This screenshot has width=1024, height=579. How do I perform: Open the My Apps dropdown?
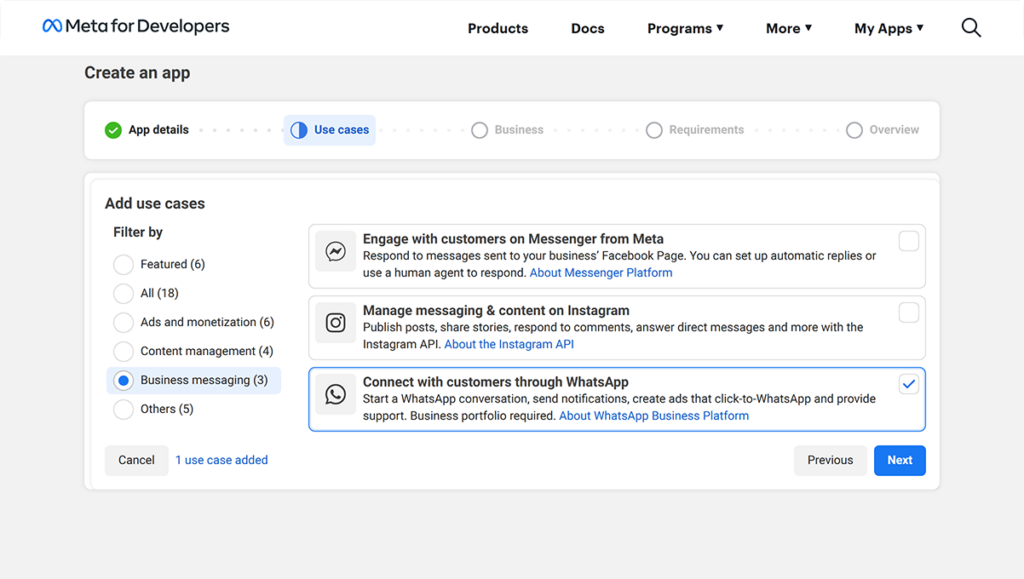coord(888,28)
